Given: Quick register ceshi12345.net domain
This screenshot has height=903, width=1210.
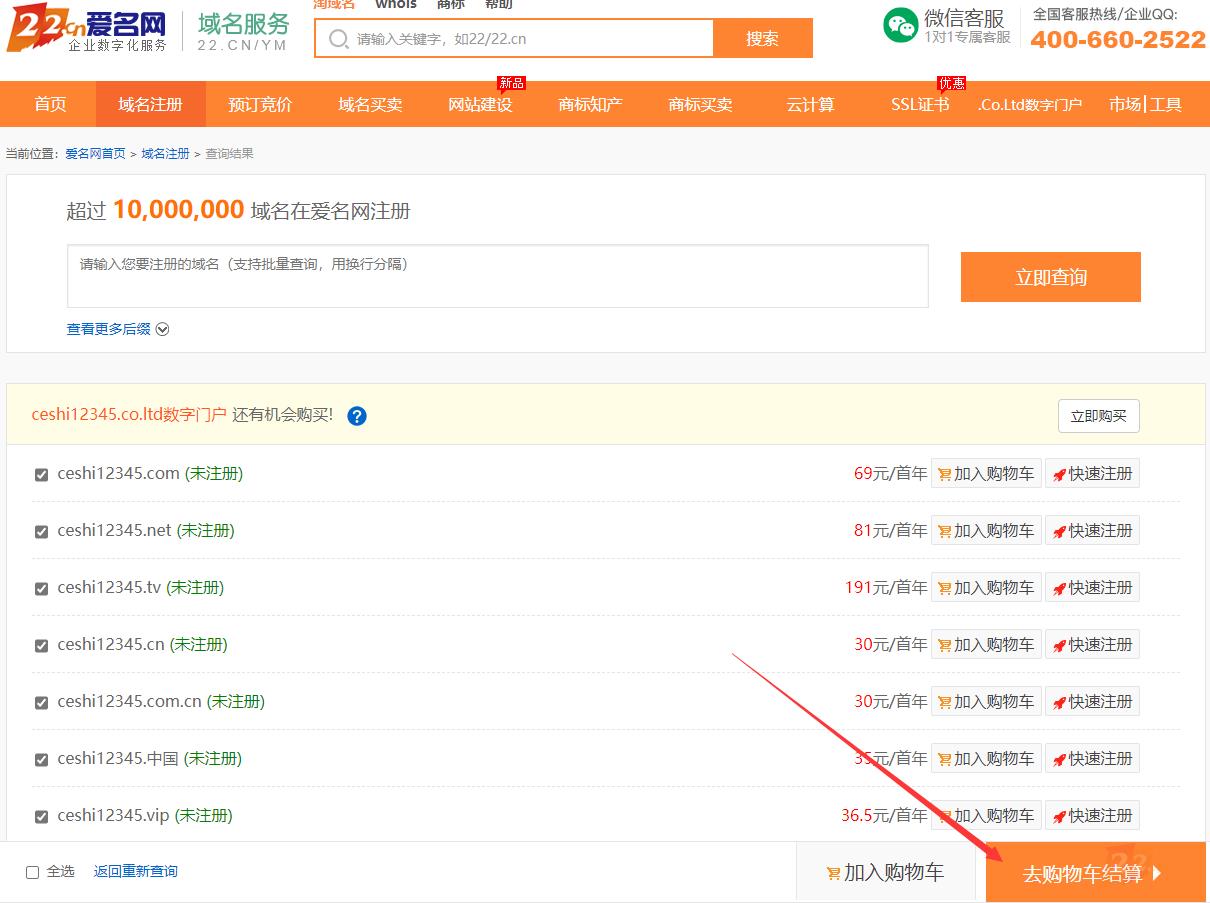Looking at the screenshot, I should (x=1092, y=531).
